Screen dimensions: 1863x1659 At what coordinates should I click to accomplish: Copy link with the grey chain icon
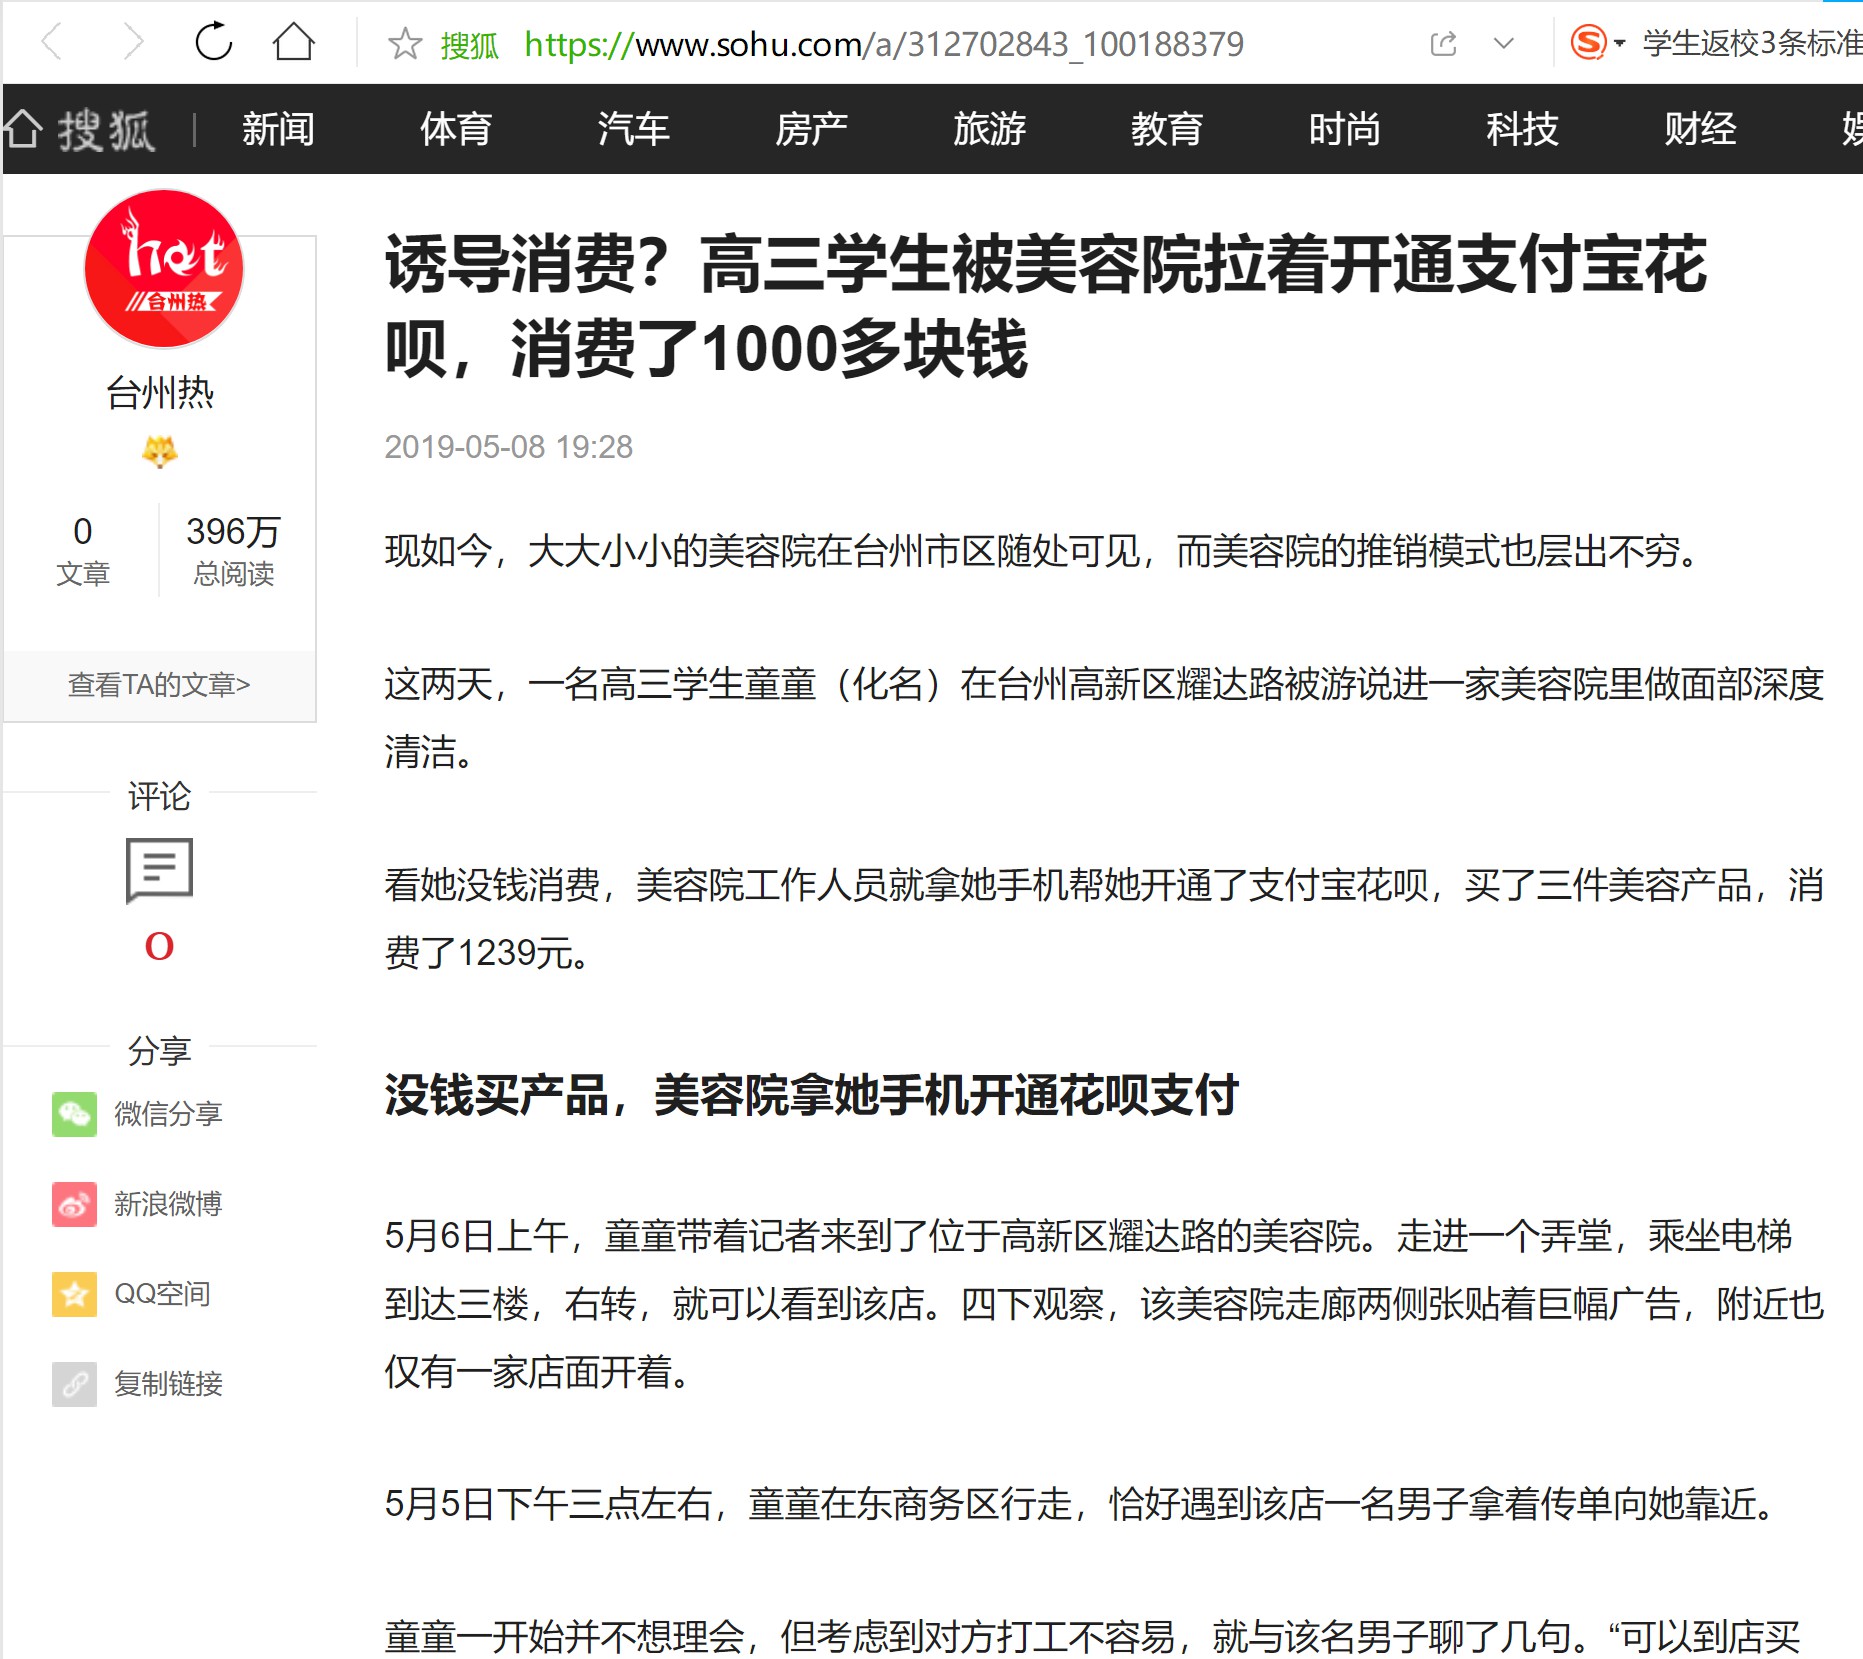(75, 1384)
